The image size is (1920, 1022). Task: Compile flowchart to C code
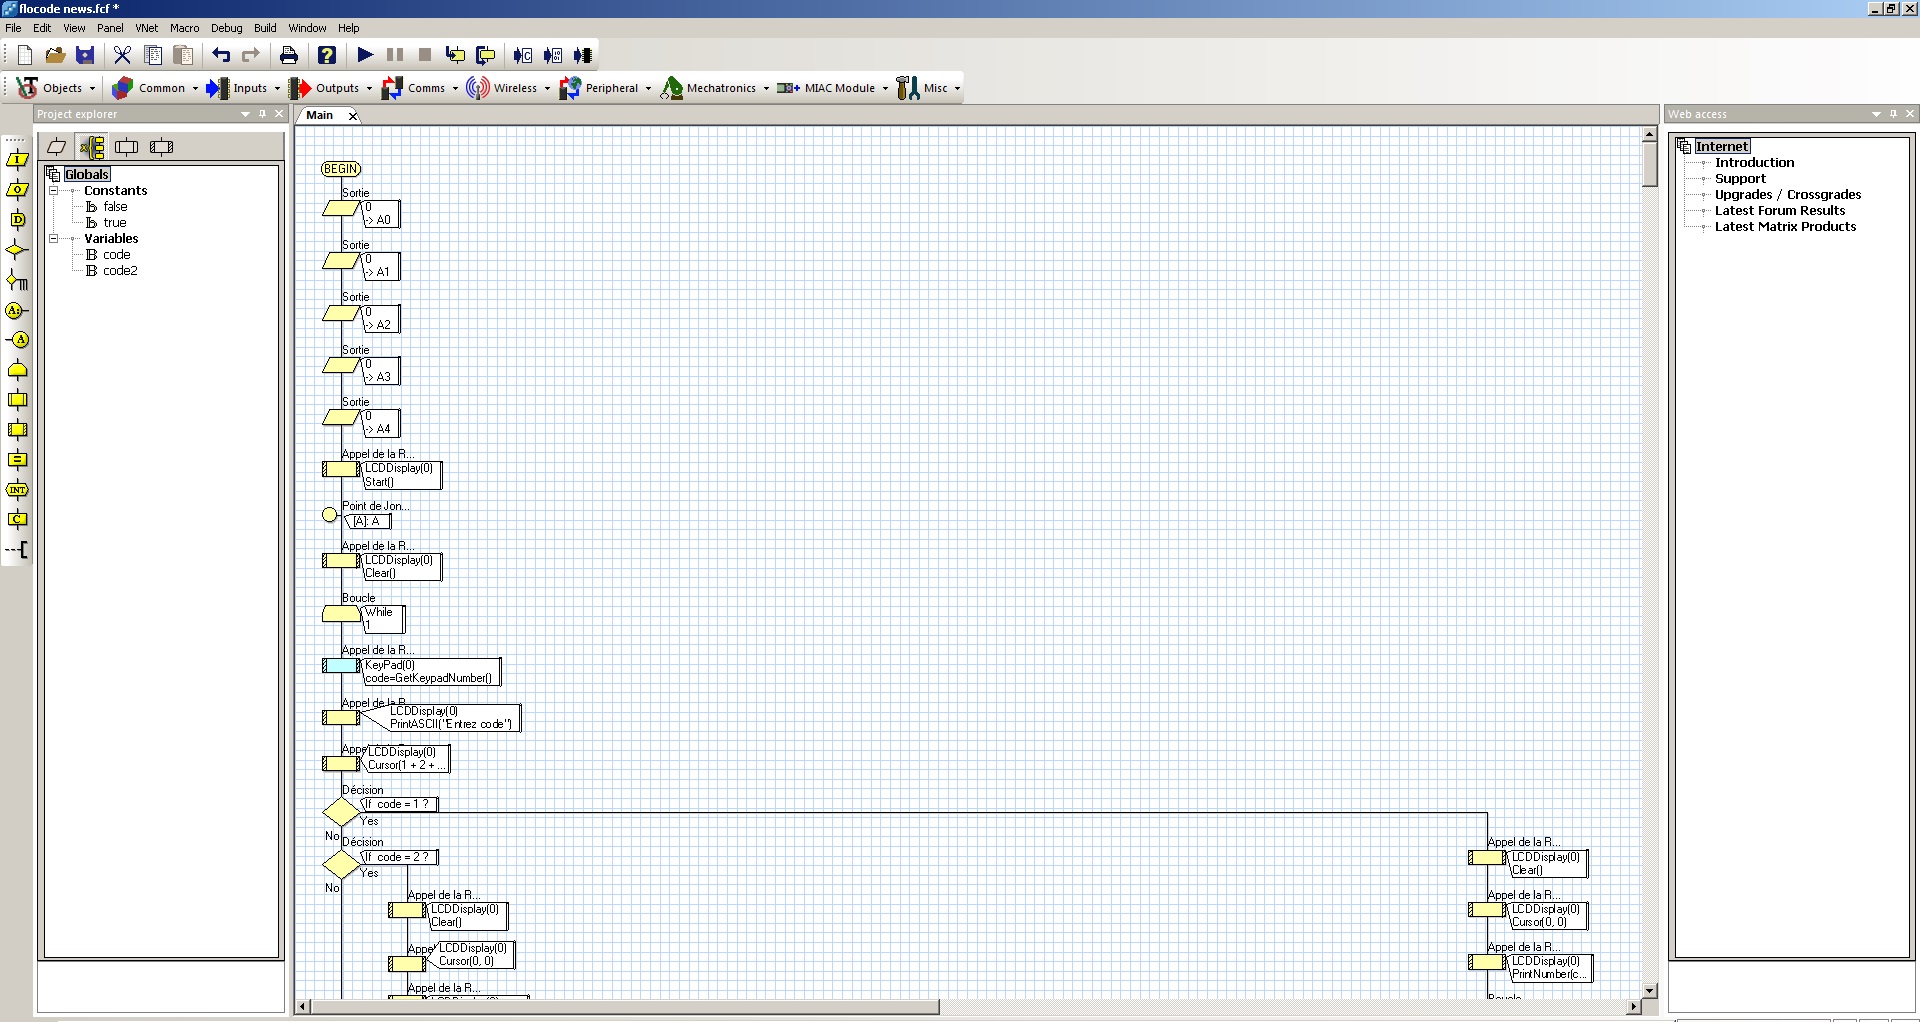click(x=522, y=55)
